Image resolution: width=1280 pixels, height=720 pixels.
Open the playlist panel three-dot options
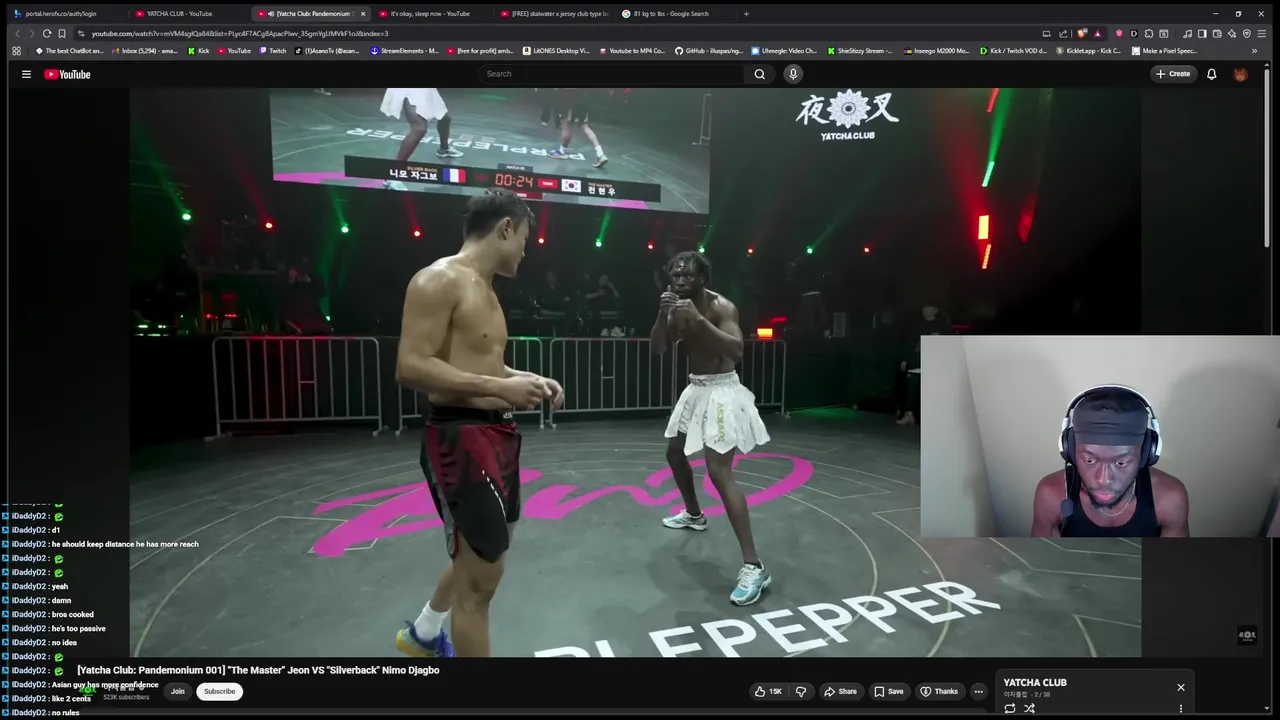[x=1181, y=708]
